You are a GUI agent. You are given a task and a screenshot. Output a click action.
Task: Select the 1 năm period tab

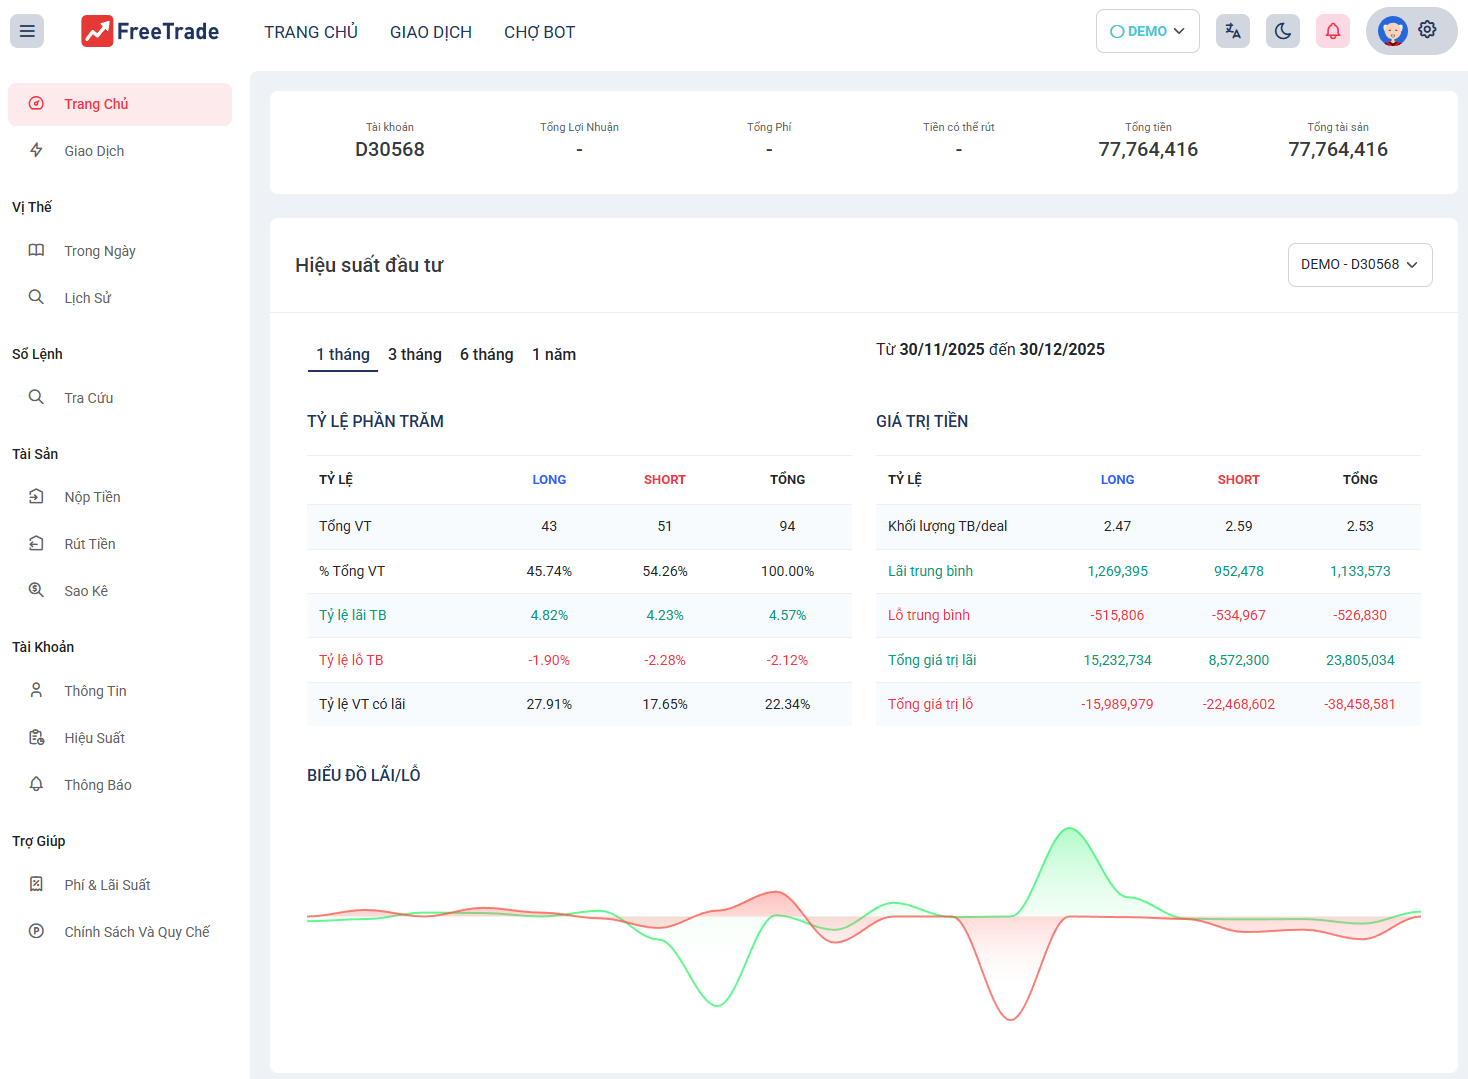point(553,355)
